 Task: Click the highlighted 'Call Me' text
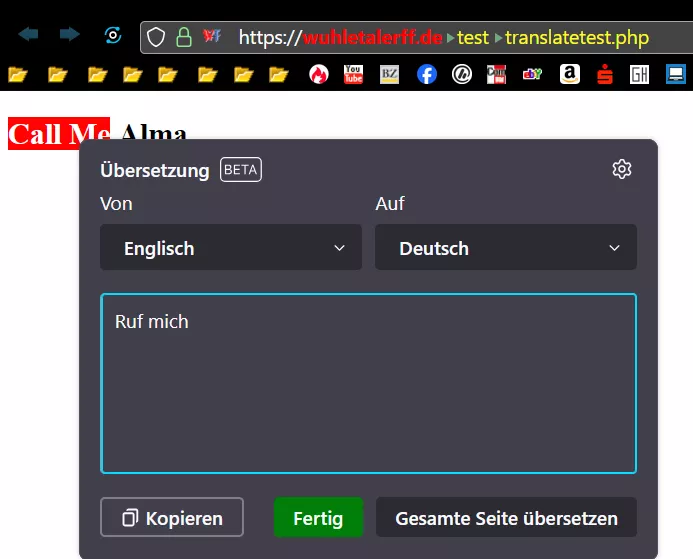[x=59, y=133]
